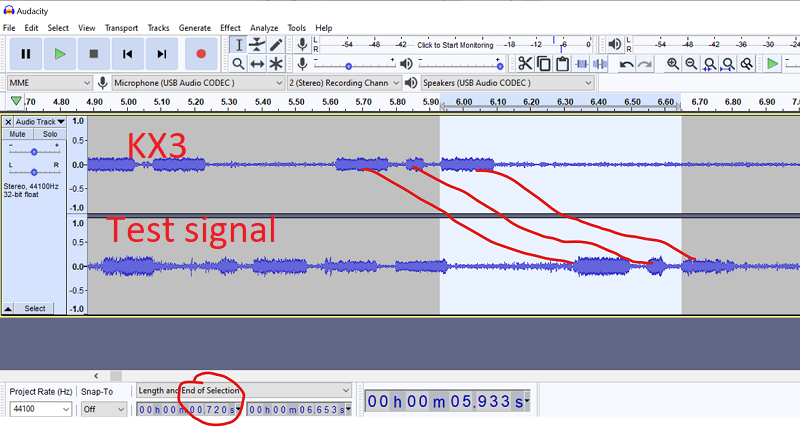Collapse the track using the up-arrow button
This screenshot has height=427, width=800.
tap(8, 309)
